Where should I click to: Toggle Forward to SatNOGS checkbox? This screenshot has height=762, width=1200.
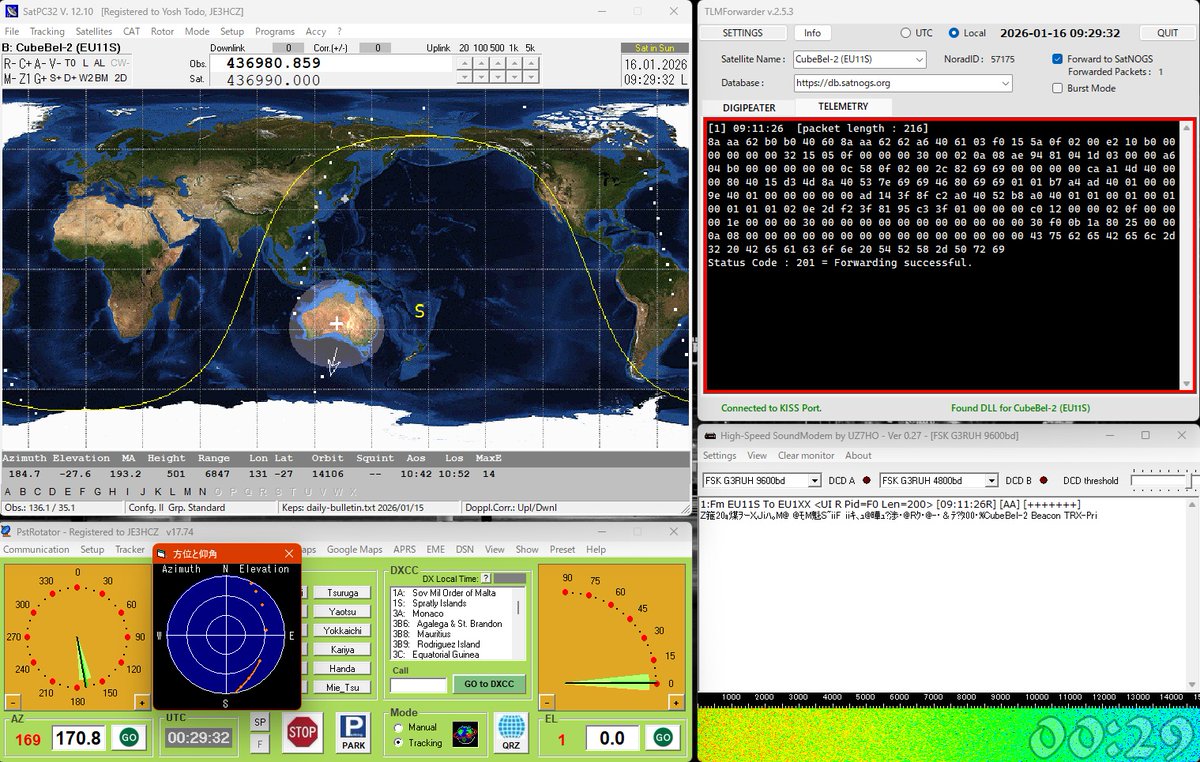pos(1058,59)
